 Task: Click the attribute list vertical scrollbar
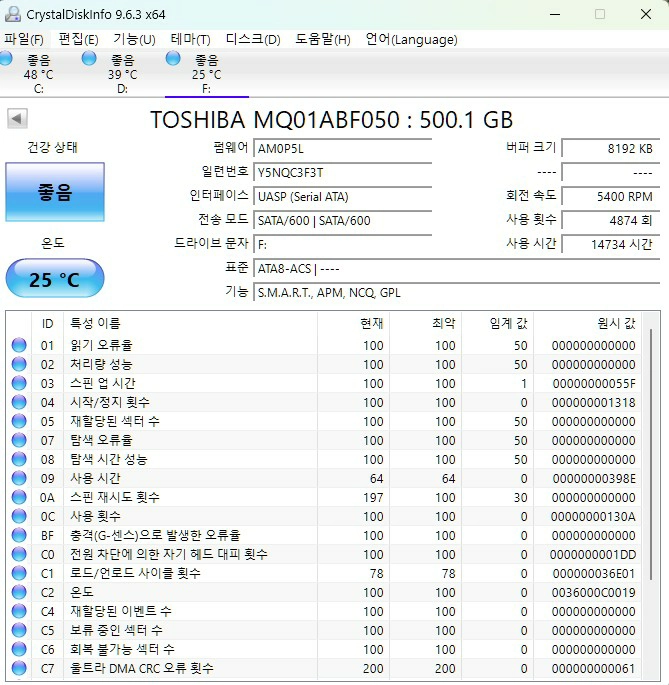(651, 454)
